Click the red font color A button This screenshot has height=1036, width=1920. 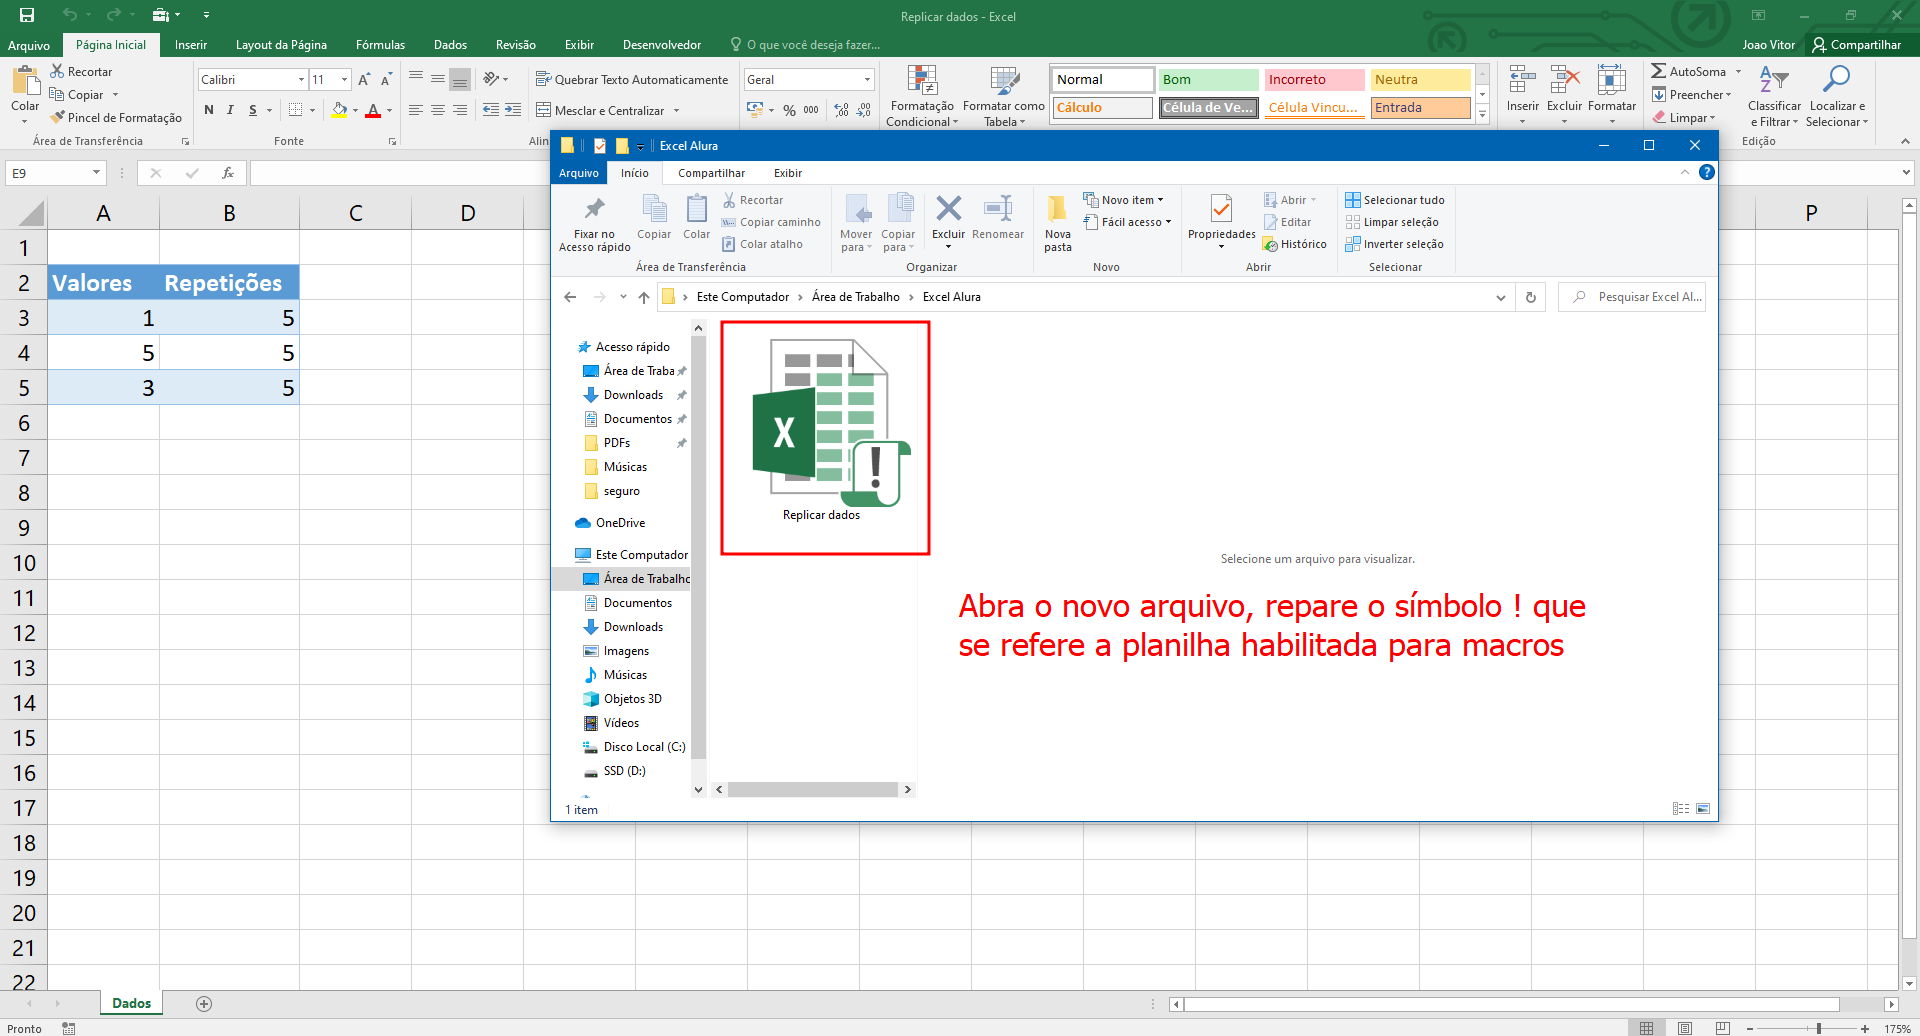373,110
